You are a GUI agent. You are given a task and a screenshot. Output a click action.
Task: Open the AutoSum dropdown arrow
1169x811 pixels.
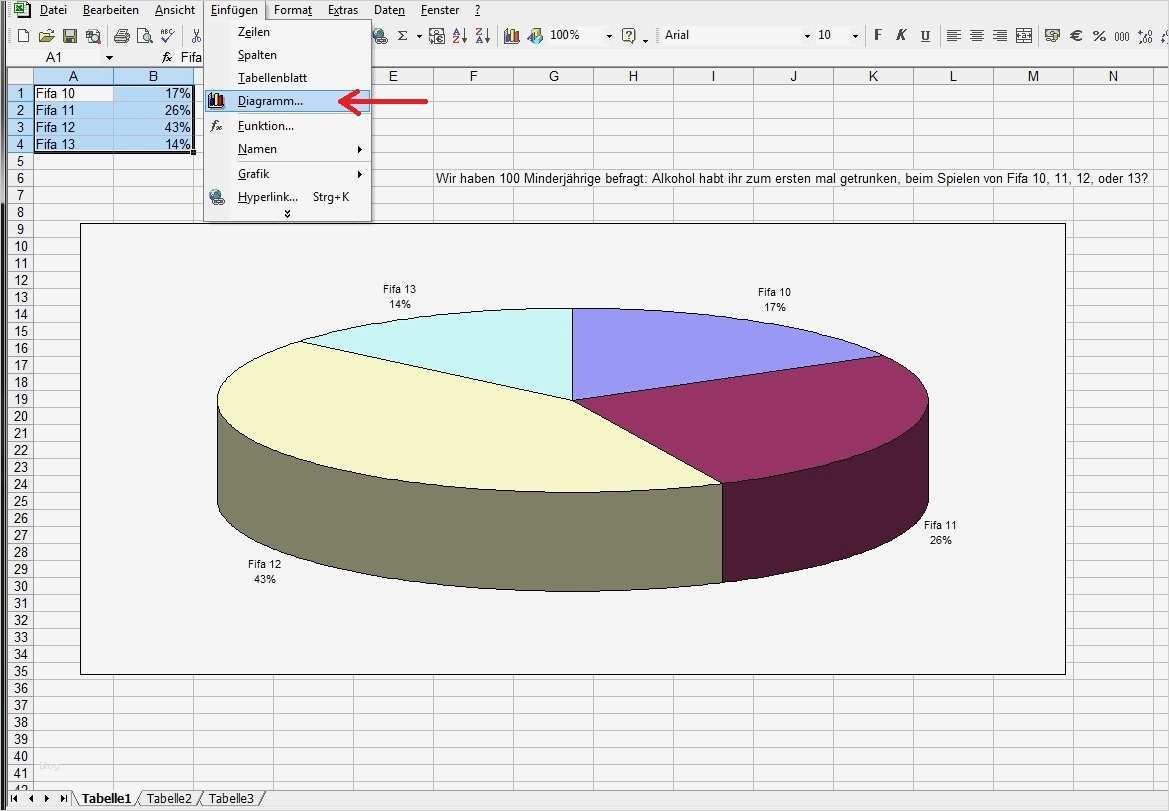(419, 36)
